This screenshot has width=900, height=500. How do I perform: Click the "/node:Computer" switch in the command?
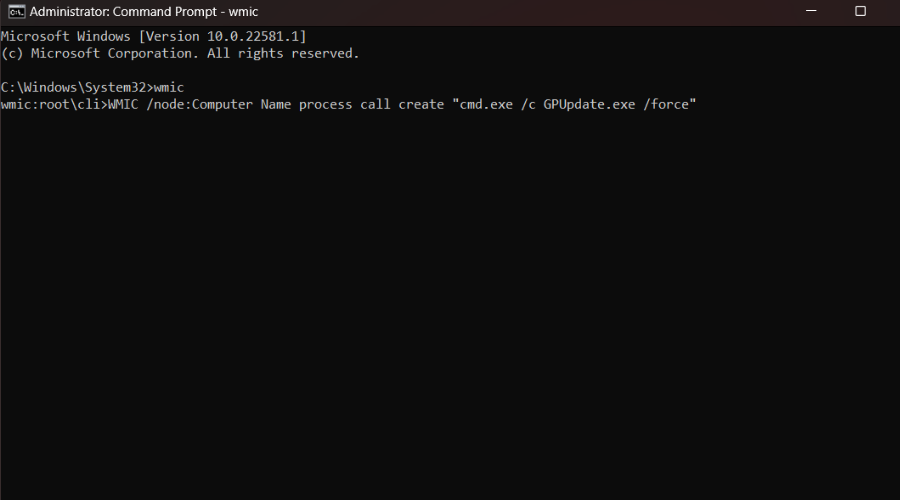pos(199,105)
